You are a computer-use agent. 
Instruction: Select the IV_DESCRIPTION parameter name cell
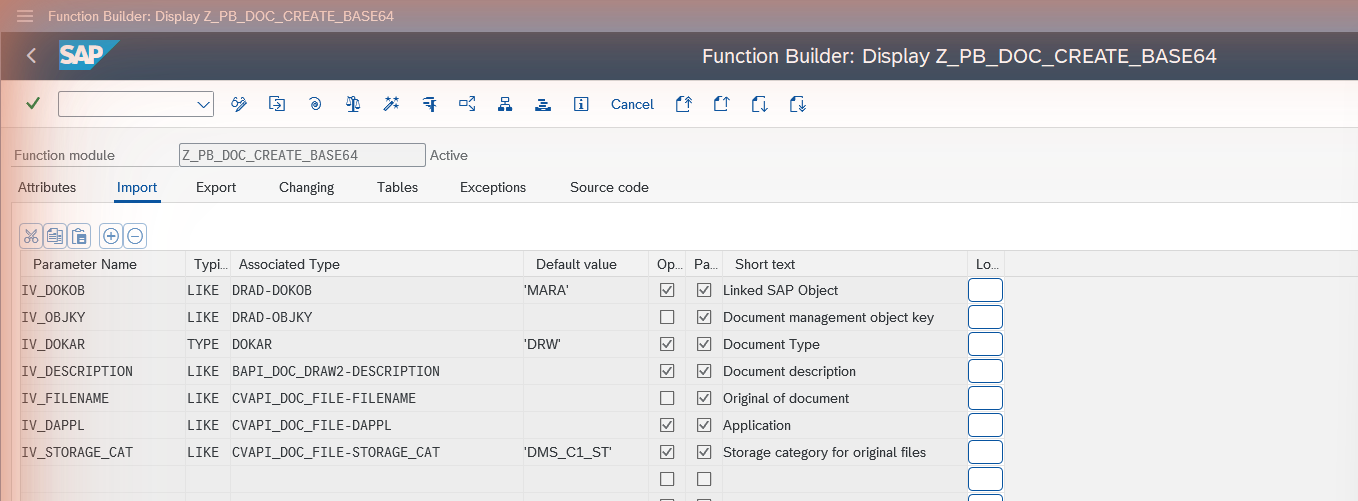click(103, 371)
